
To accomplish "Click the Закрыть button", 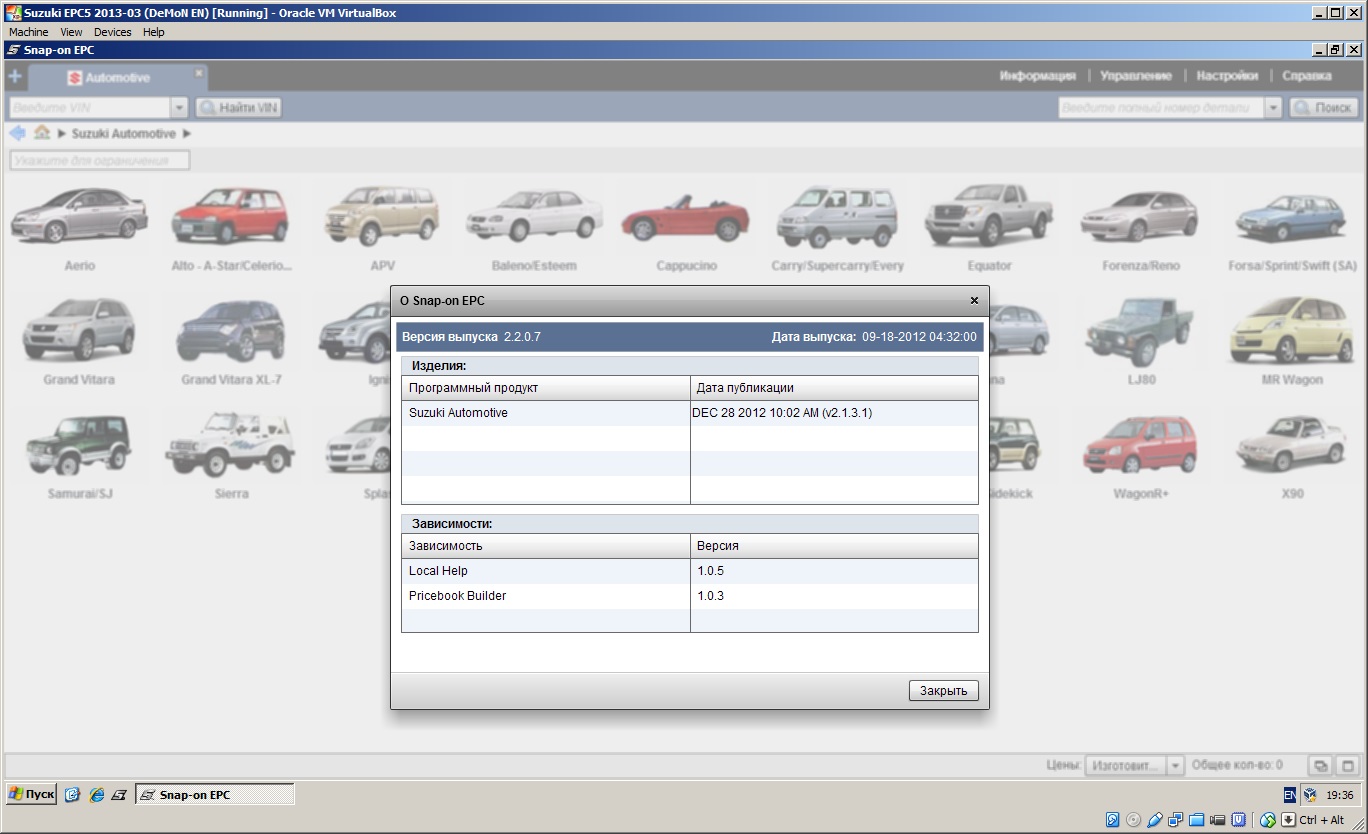I will tap(943, 690).
